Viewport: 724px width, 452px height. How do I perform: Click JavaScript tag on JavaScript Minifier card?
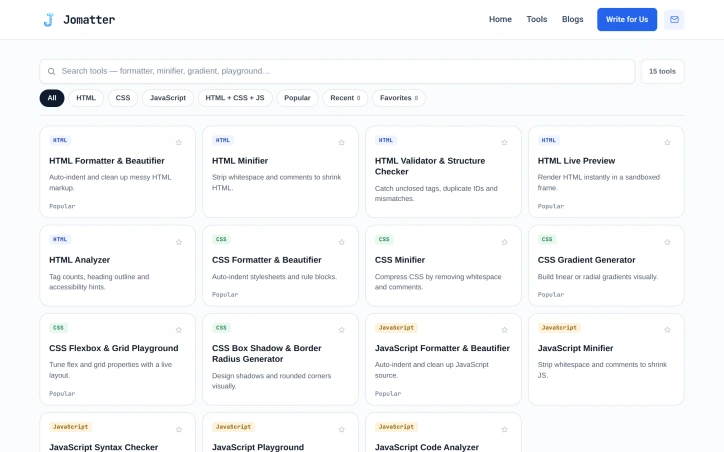tap(559, 328)
